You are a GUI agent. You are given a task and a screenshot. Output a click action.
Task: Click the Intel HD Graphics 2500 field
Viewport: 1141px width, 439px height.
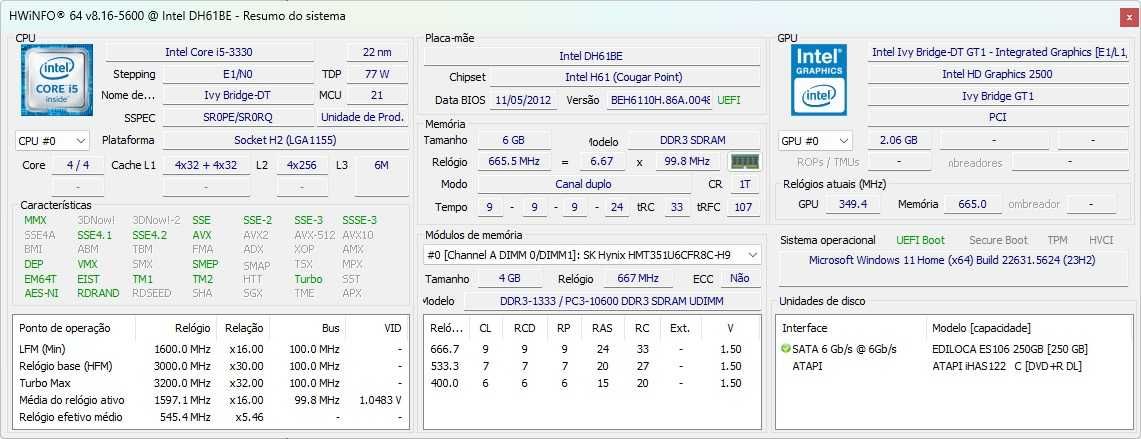point(998,74)
